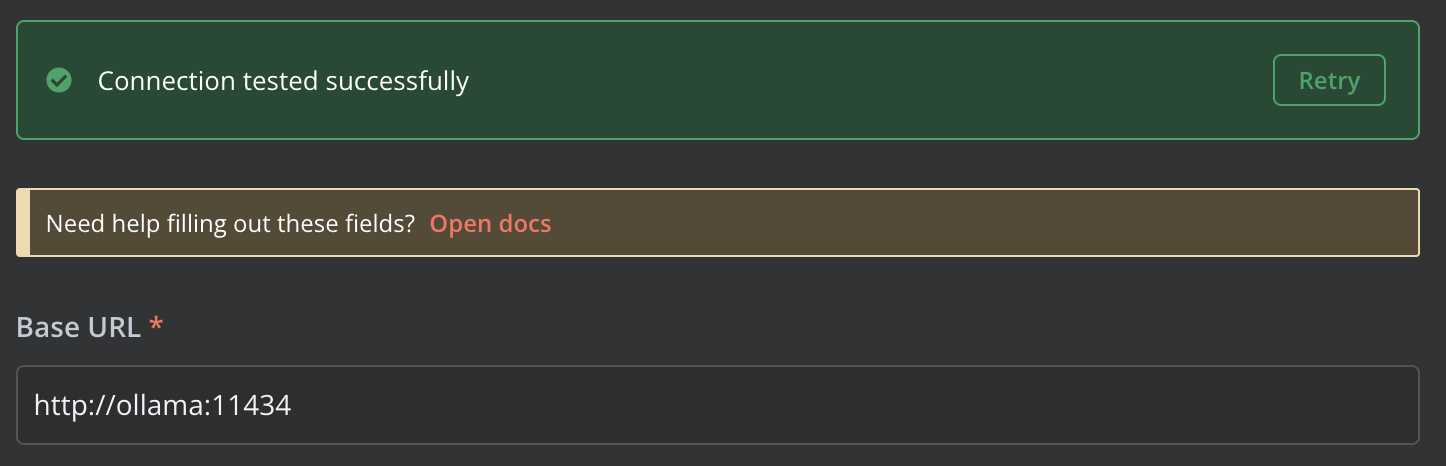Click the "Need help filling out these fields?" text
This screenshot has height=466, width=1446.
click(231, 223)
